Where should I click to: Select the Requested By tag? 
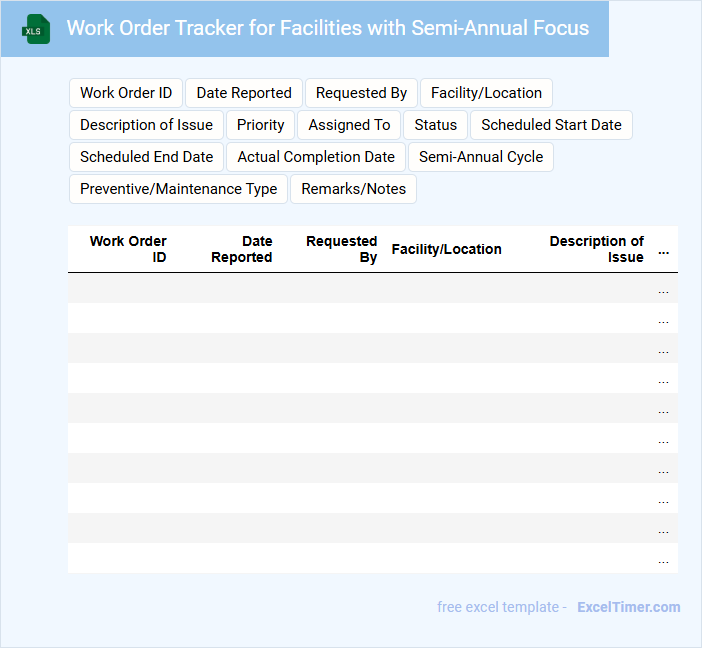361,93
